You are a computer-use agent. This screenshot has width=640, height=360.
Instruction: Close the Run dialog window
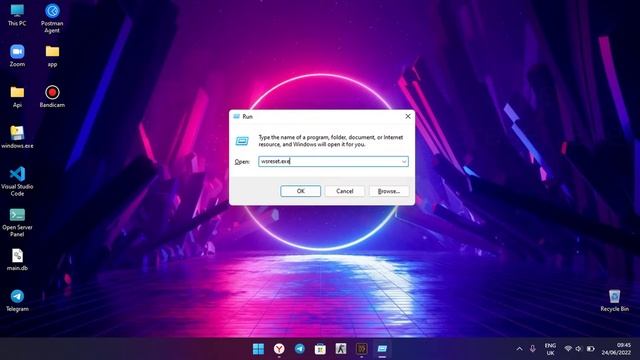point(407,116)
